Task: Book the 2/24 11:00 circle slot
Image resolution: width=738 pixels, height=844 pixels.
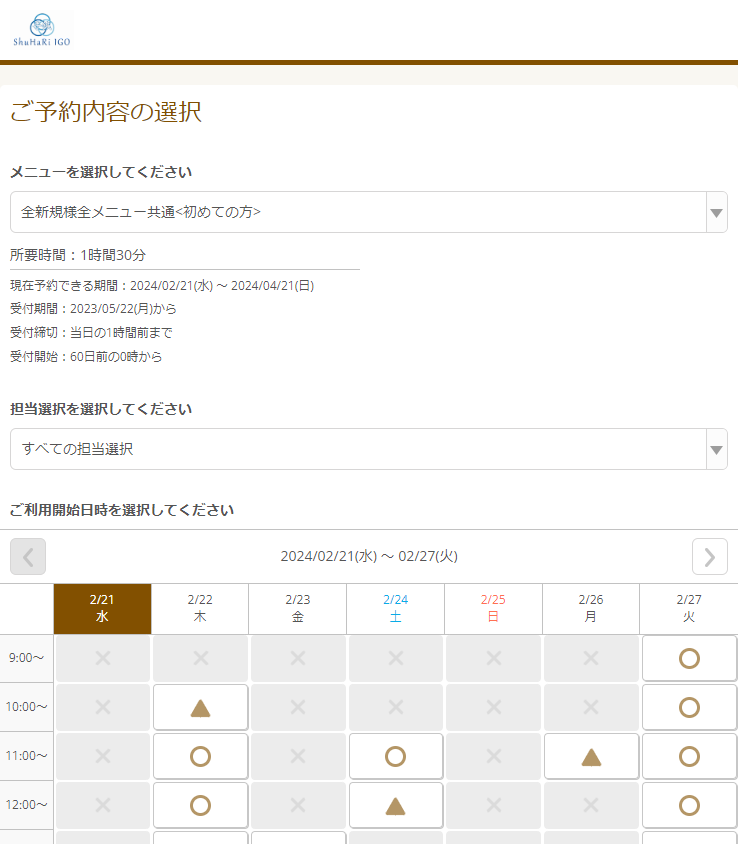Action: 395,757
